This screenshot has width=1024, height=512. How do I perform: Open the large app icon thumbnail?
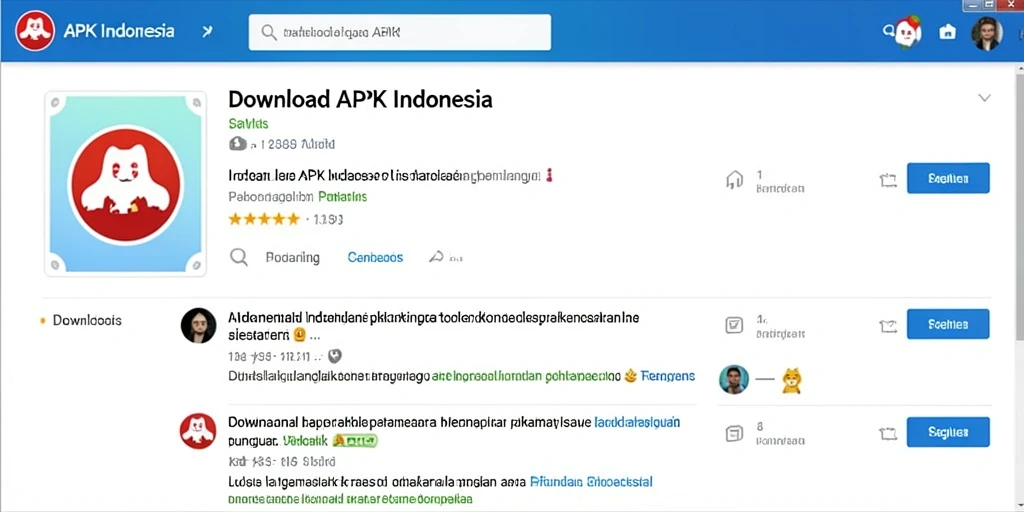125,184
